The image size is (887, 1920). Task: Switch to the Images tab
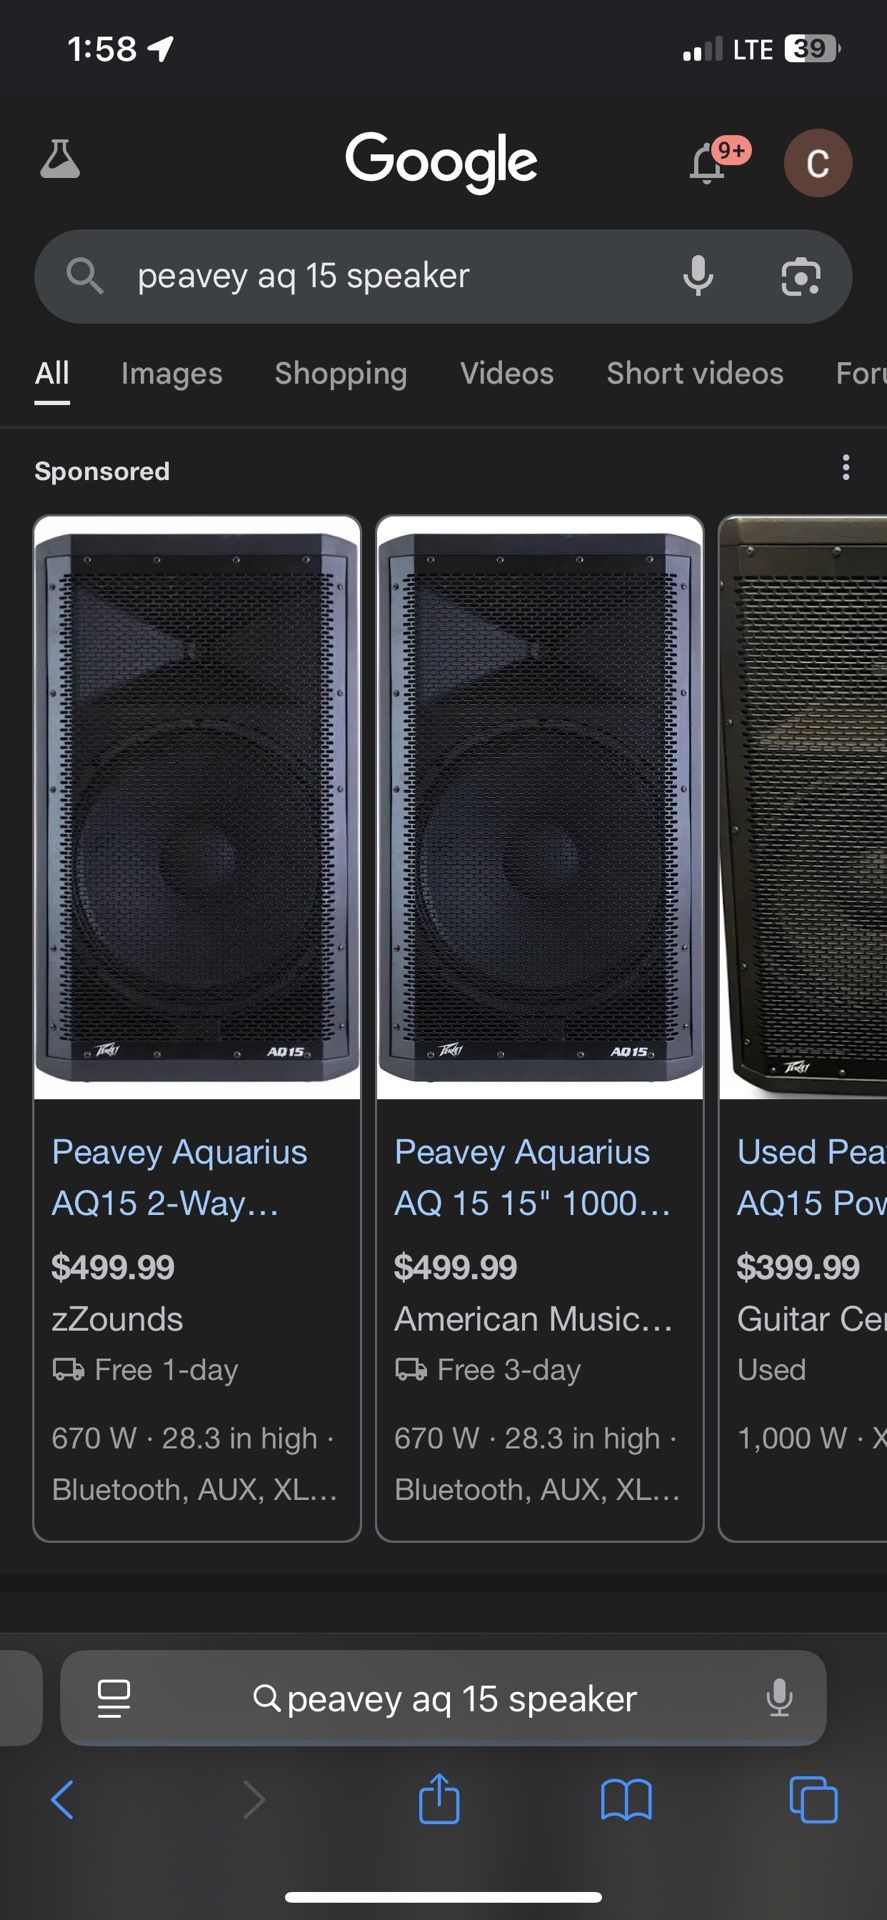point(172,373)
